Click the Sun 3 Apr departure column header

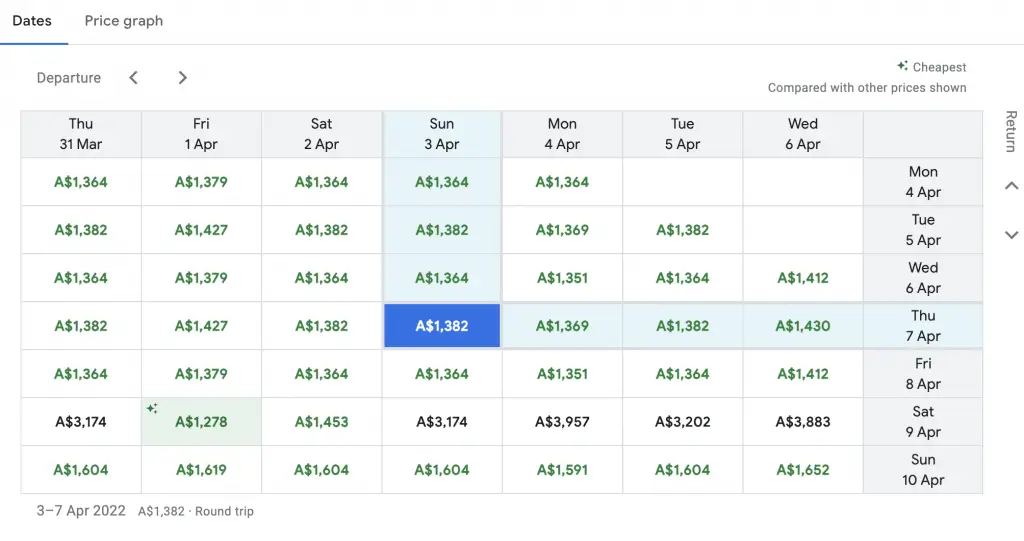click(442, 134)
